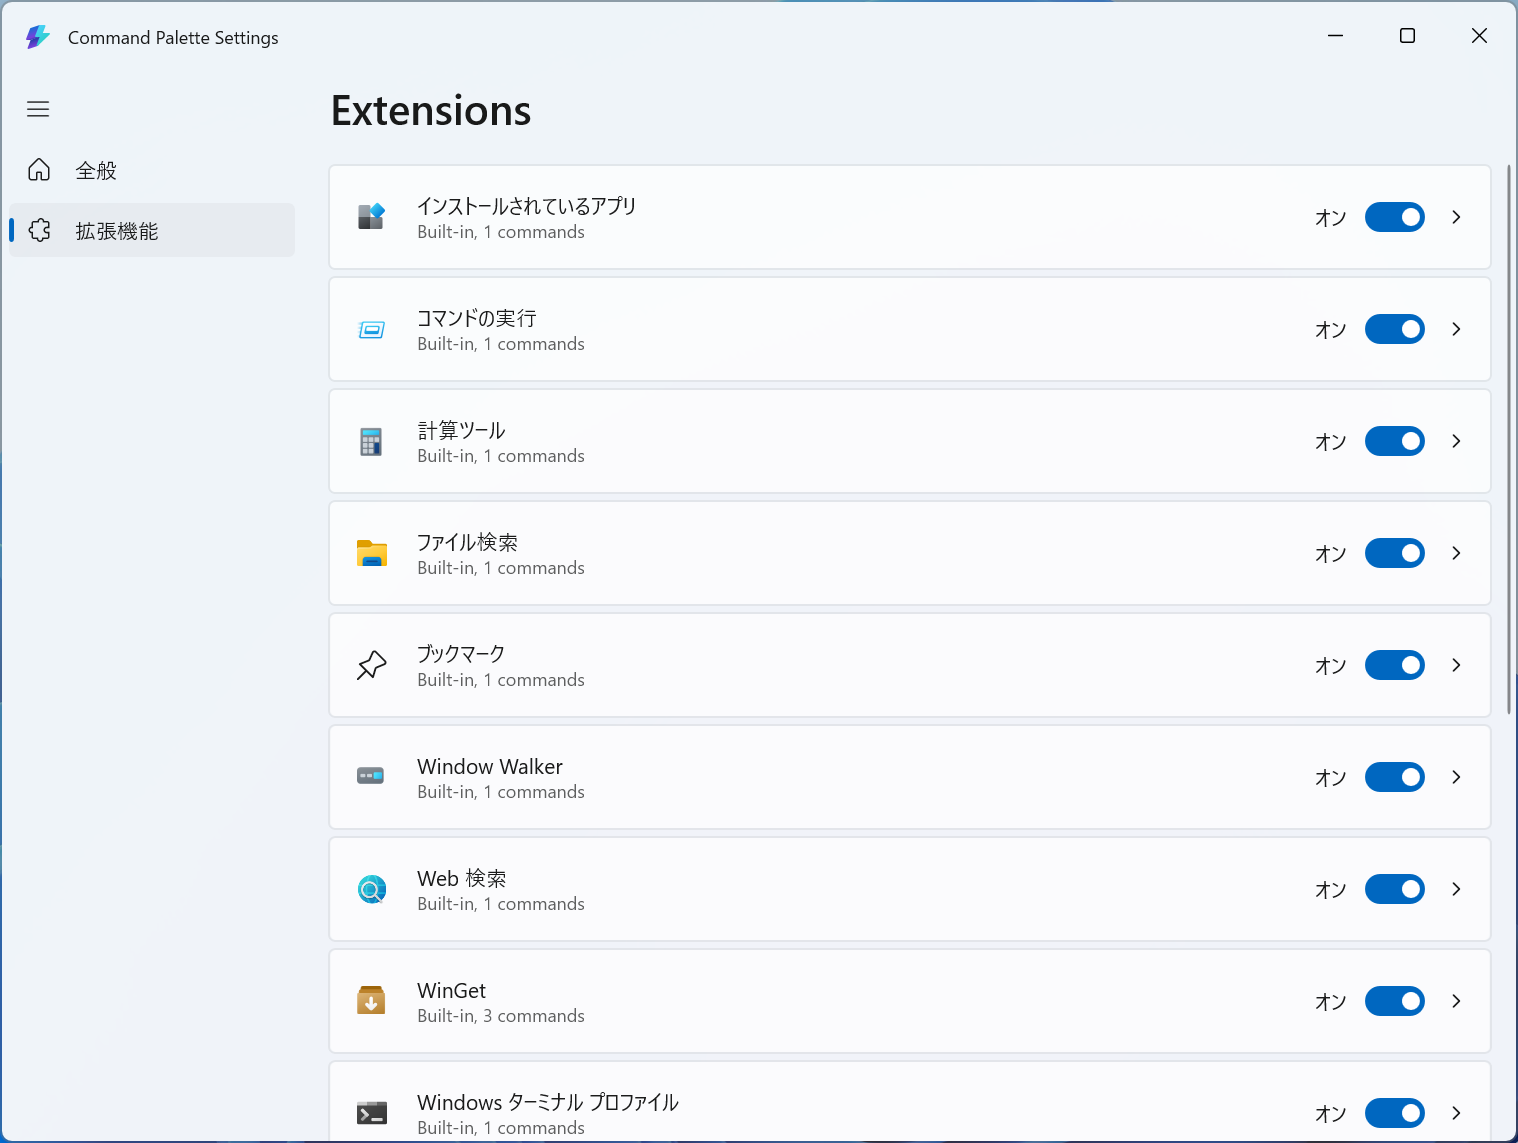
Task: Click the vertical scrollbar of the extensions list
Action: click(1508, 440)
